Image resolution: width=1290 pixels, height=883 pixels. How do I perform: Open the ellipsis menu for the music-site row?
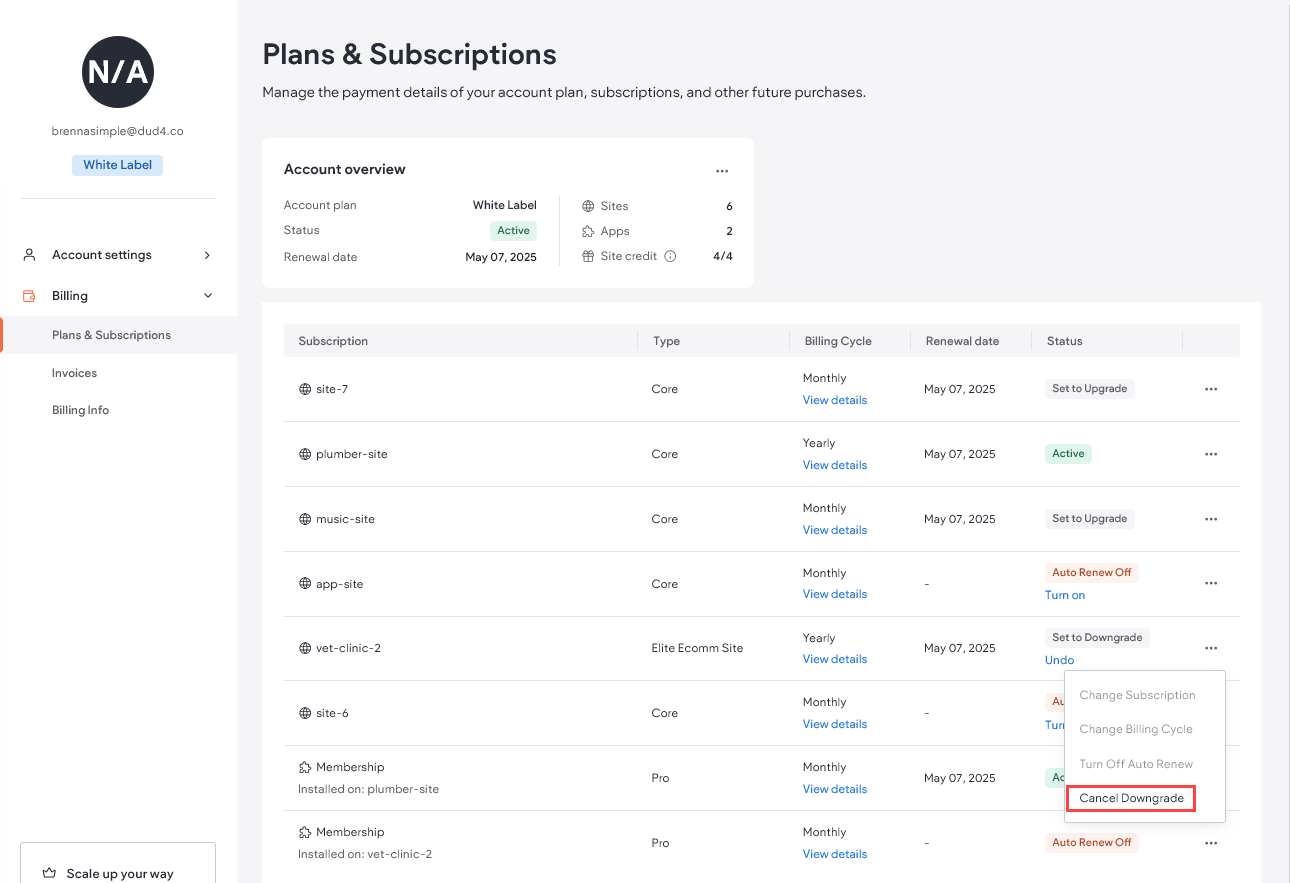click(1211, 518)
